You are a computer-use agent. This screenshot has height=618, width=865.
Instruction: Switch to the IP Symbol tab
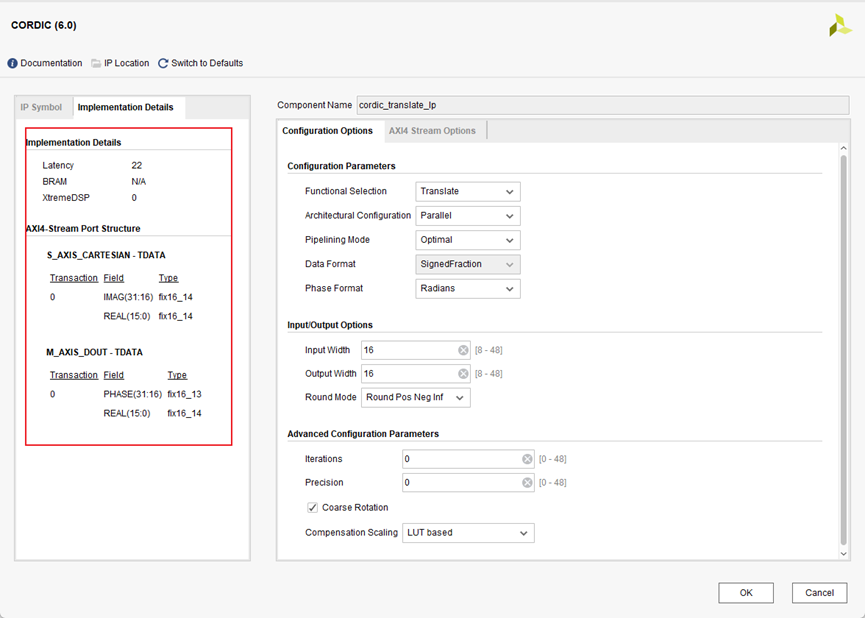click(41, 107)
